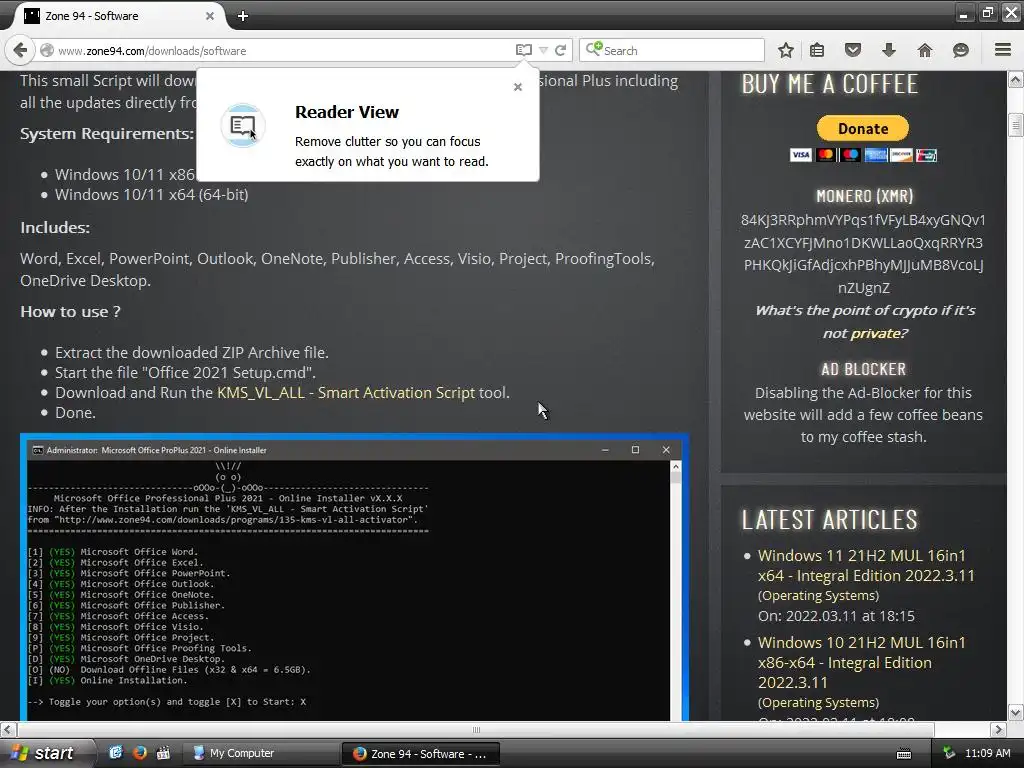This screenshot has width=1024, height=768.
Task: Click the horizontal scrollbar right arrow
Action: [x=998, y=729]
